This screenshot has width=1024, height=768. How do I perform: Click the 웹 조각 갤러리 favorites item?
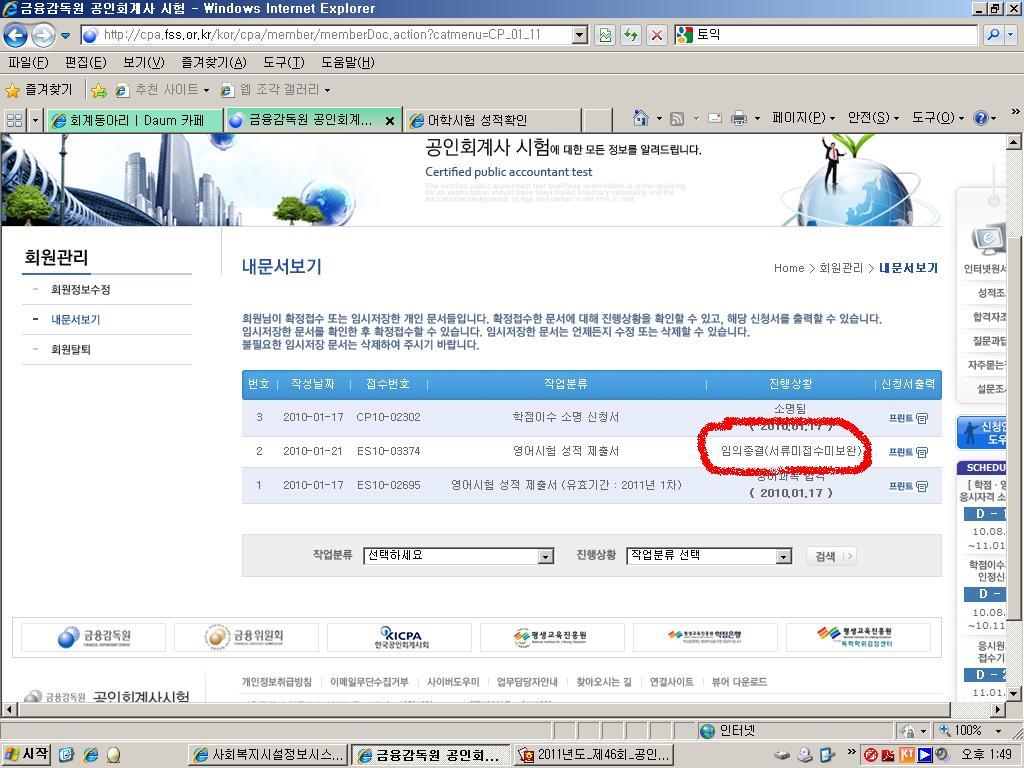276,90
